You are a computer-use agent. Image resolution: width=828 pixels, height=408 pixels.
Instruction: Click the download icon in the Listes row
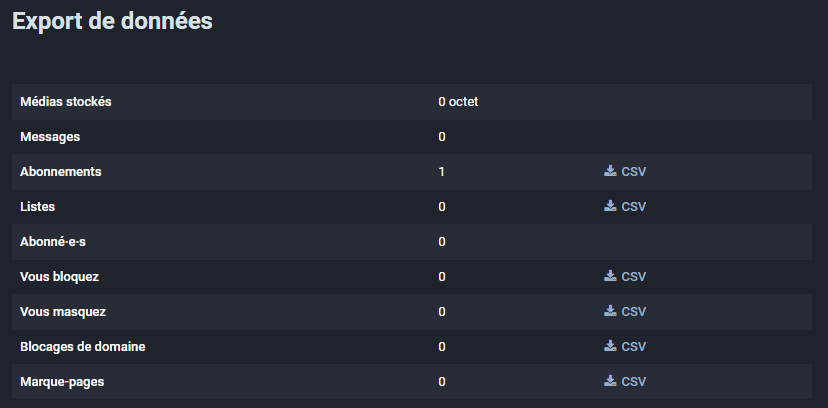pos(610,206)
